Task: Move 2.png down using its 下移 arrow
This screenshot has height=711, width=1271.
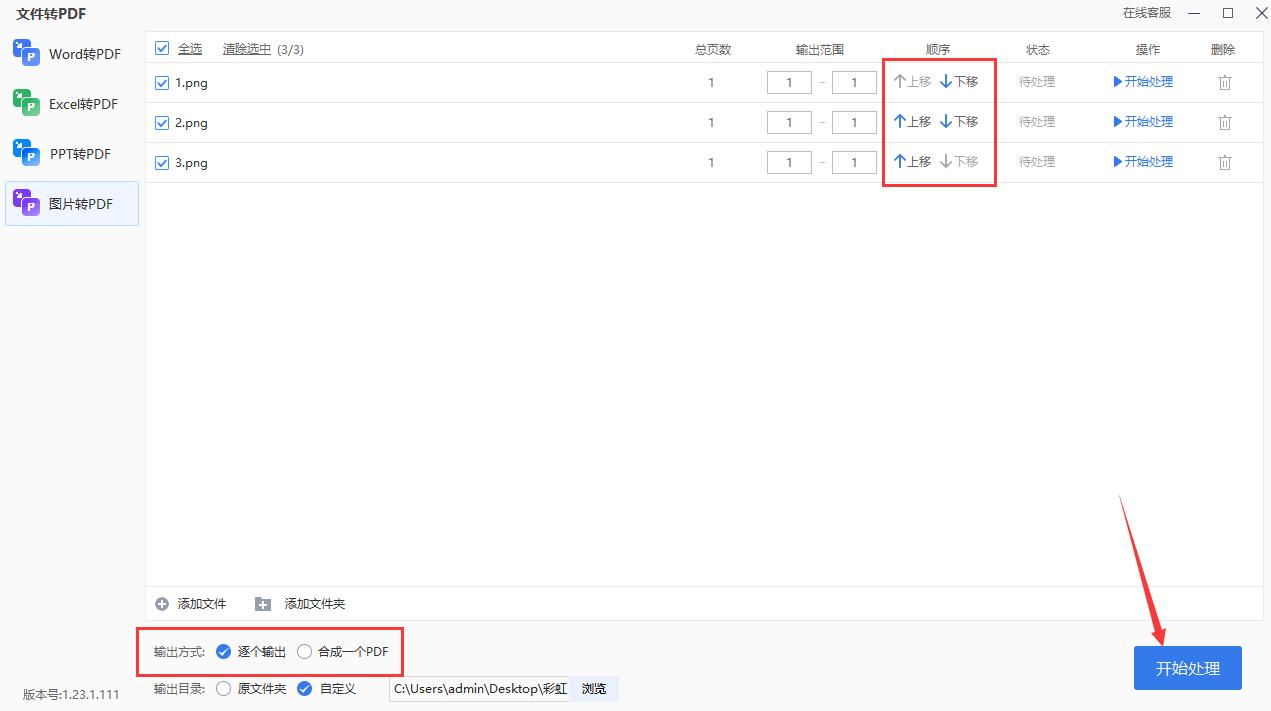Action: pos(957,121)
